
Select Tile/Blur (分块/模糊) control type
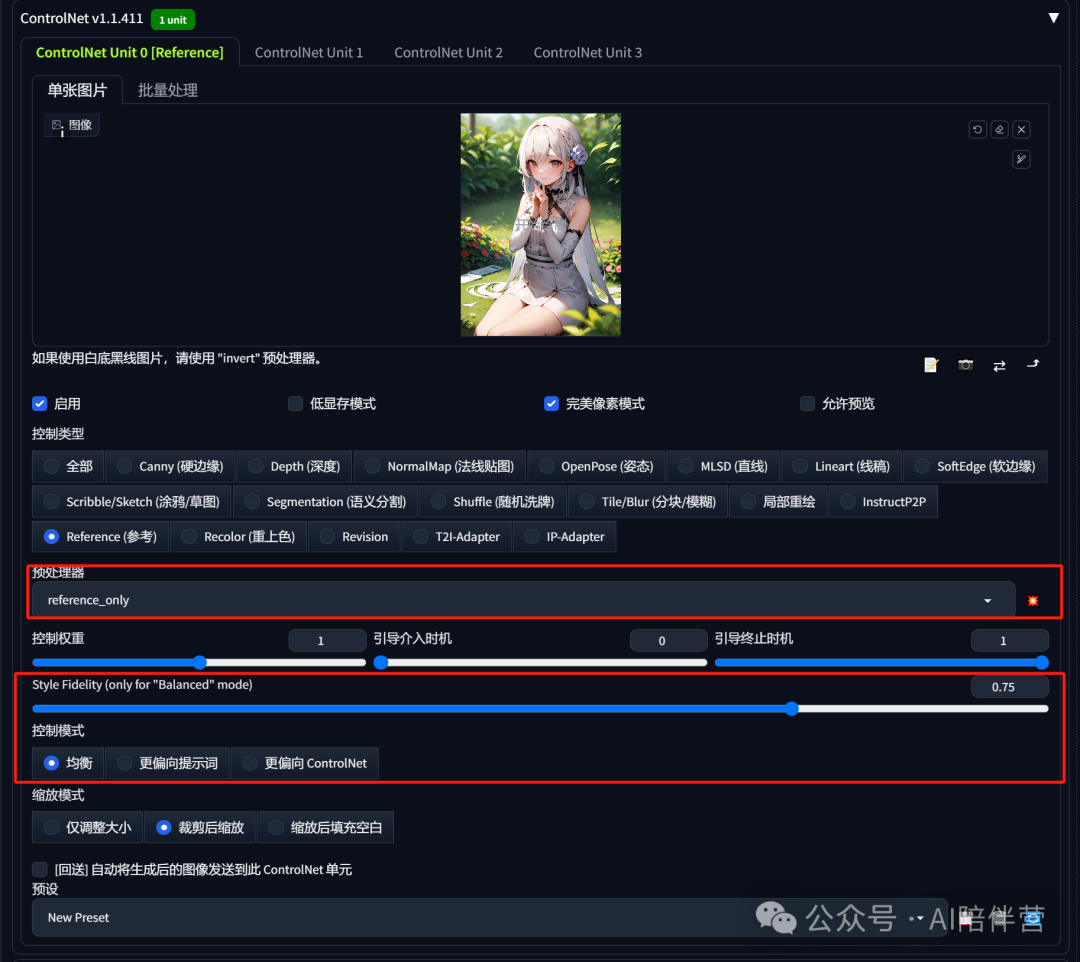point(647,501)
